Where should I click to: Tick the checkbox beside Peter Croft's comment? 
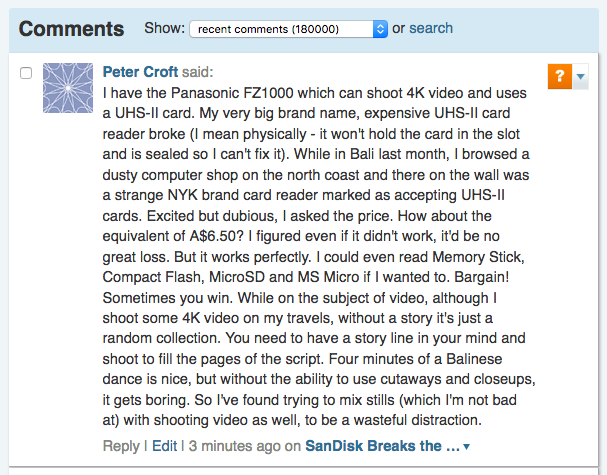tap(26, 73)
